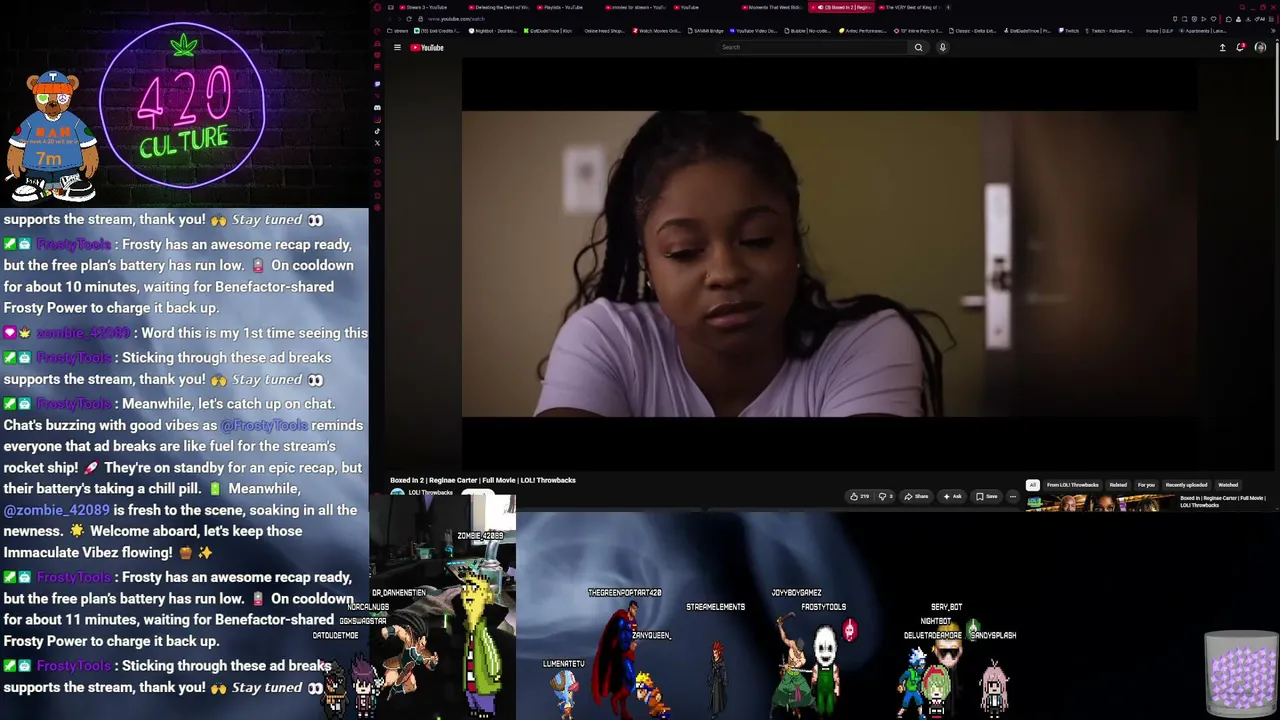1280x720 pixels.
Task: Save the video to a playlist
Action: point(987,496)
